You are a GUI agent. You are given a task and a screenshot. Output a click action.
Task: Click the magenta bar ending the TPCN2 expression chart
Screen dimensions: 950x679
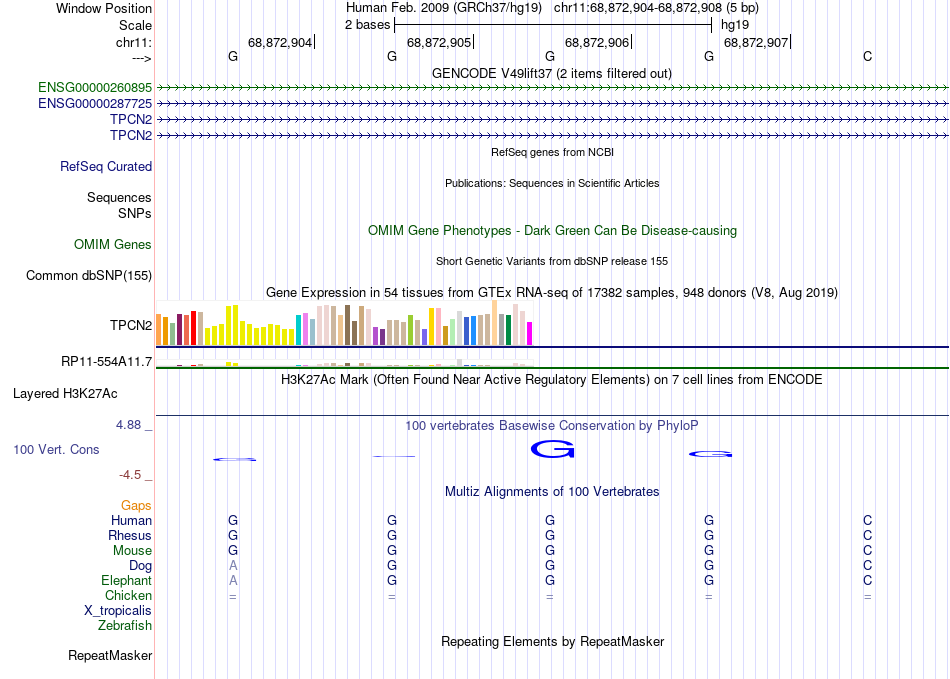530,334
